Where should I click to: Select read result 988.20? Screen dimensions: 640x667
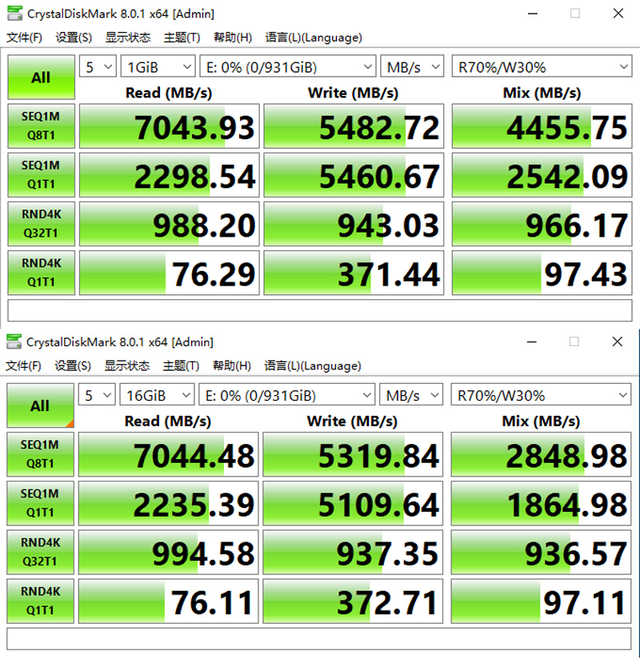point(169,224)
